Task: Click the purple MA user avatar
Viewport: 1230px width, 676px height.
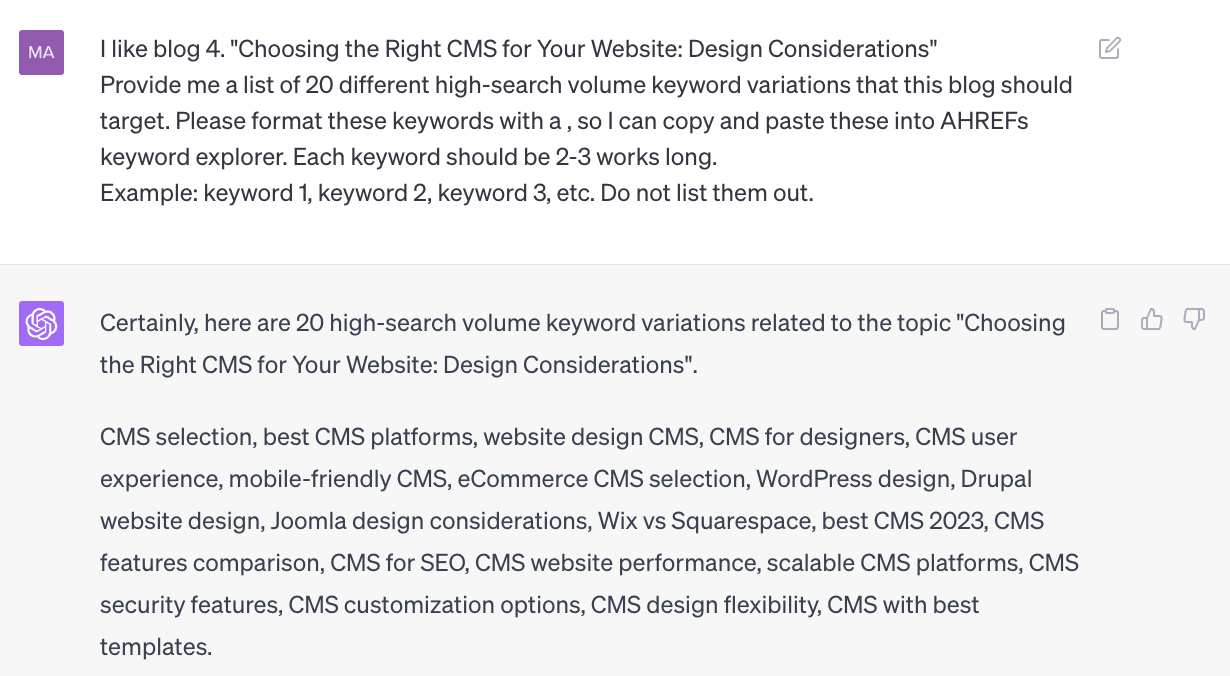Action: coord(41,52)
